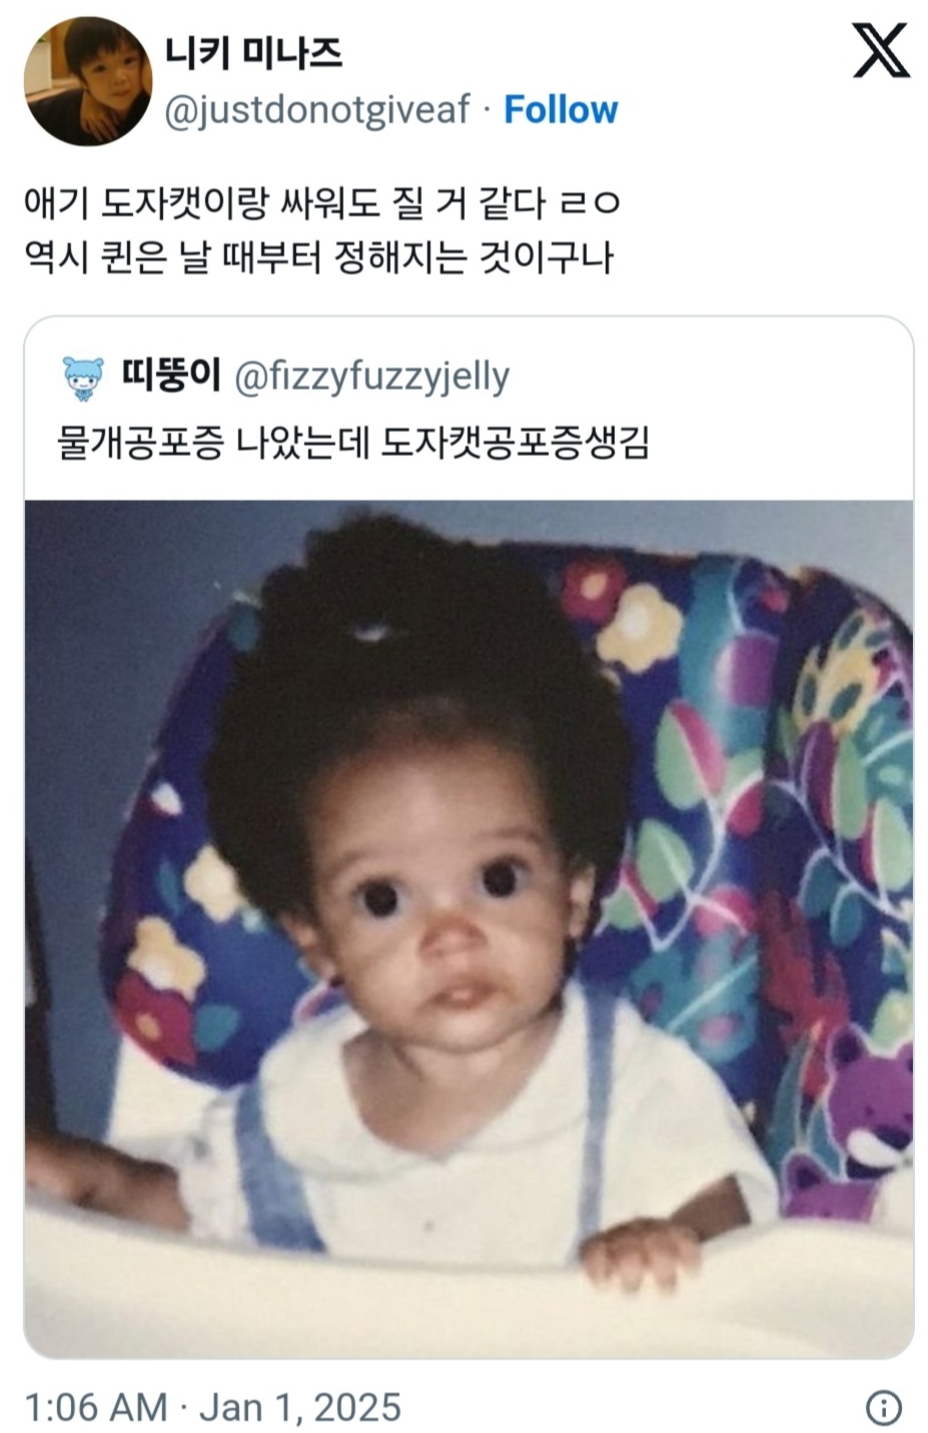The width and height of the screenshot is (928, 1433).
Task: Open the tweet author's profile picture
Action: (88, 81)
